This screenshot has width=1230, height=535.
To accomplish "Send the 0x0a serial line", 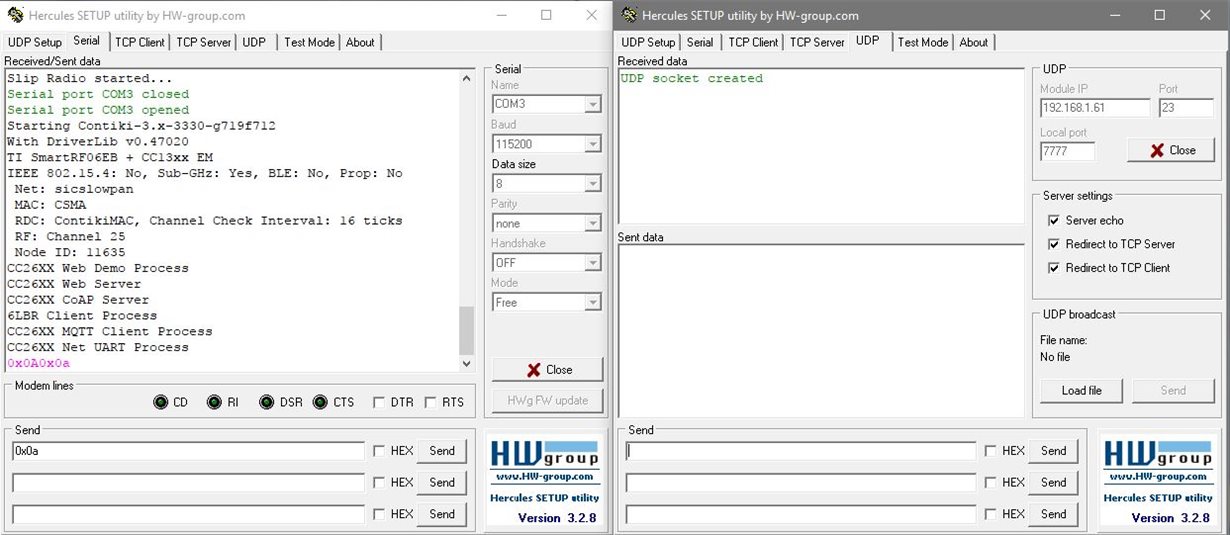I will point(442,451).
